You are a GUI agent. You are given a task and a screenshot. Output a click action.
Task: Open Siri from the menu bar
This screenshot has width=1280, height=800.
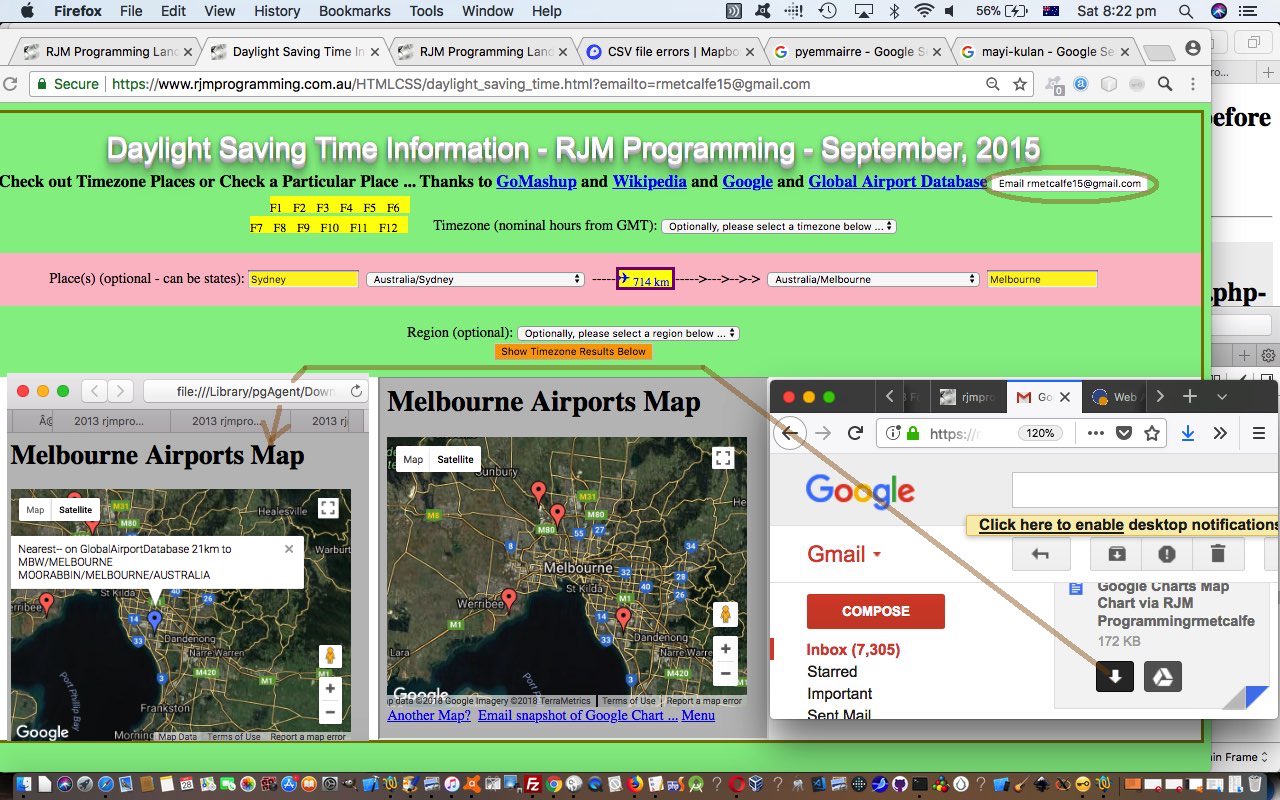click(x=1218, y=11)
